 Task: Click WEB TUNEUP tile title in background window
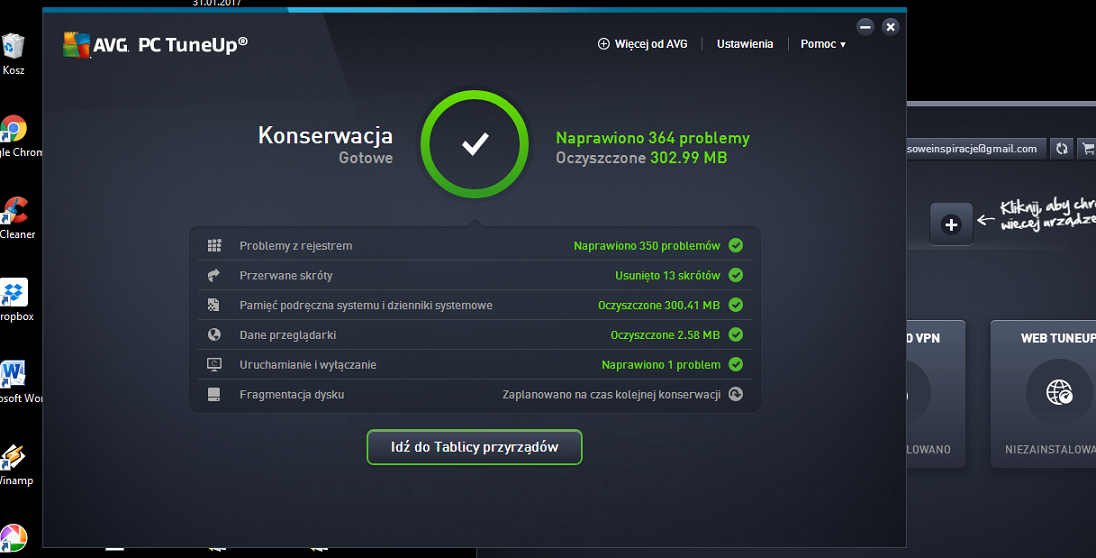pos(1058,338)
